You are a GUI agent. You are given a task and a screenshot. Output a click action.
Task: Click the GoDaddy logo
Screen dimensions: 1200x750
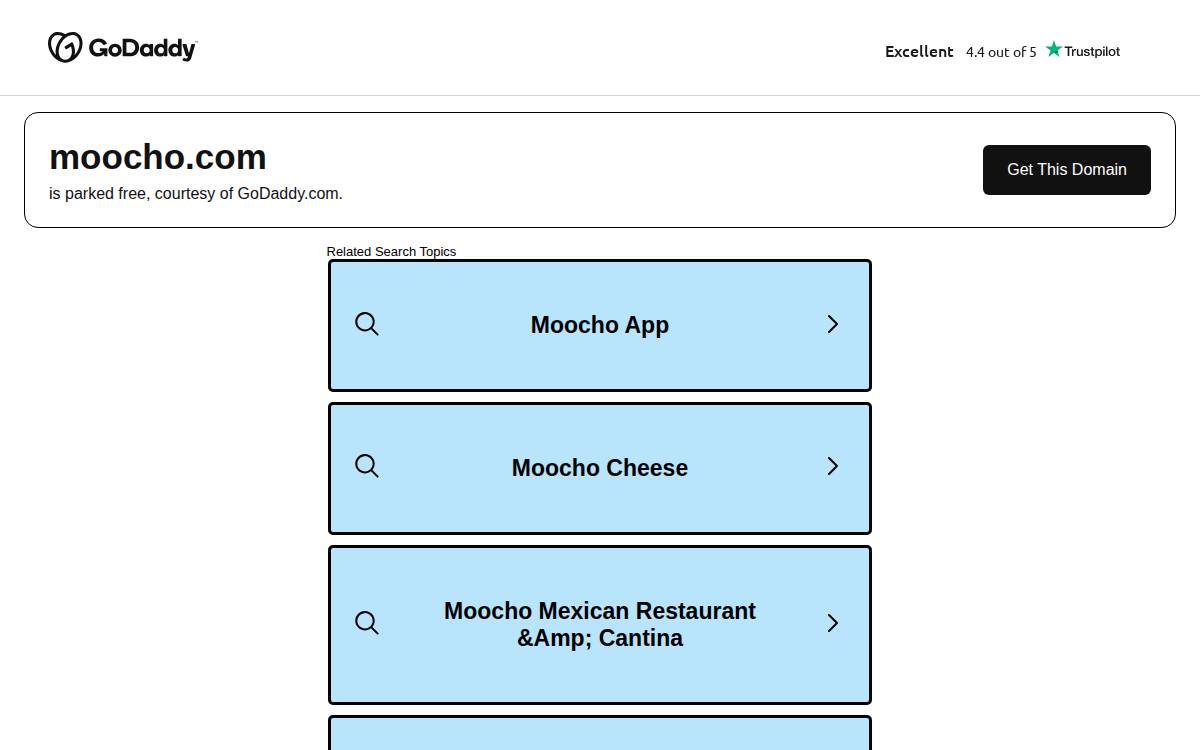pos(122,47)
